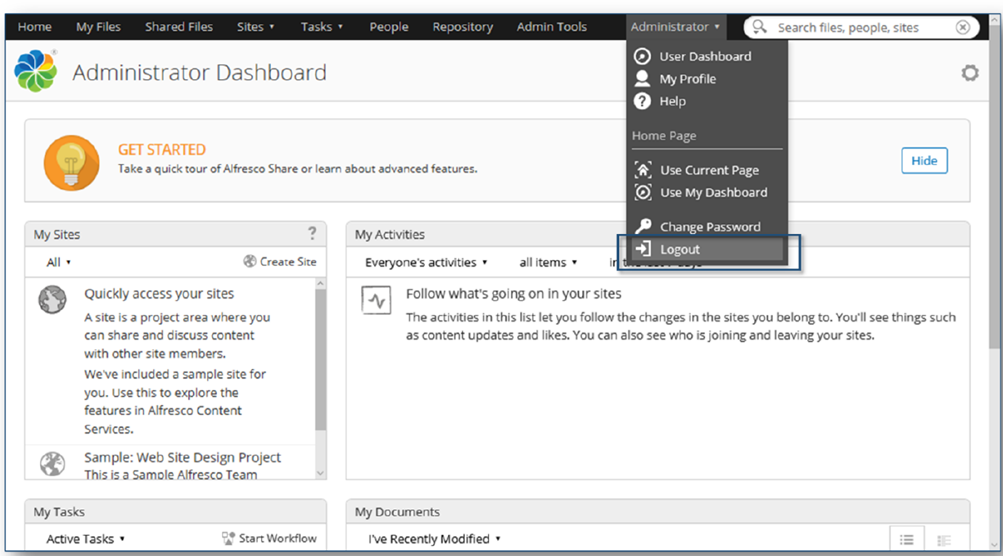Screen dimensions: 1003x556
Task: Open the Active Tasks filter dropdown
Action: 86,539
